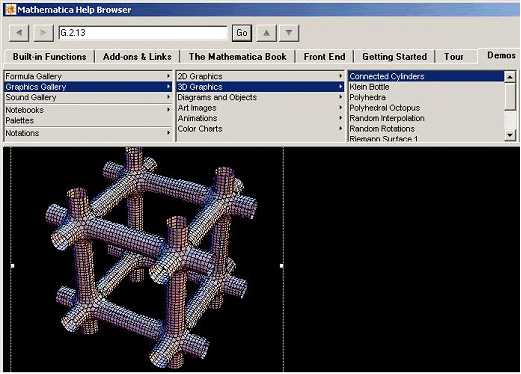This screenshot has height=374, width=521.
Task: Expand the Diagrams and Objects arrow
Action: pos(340,97)
